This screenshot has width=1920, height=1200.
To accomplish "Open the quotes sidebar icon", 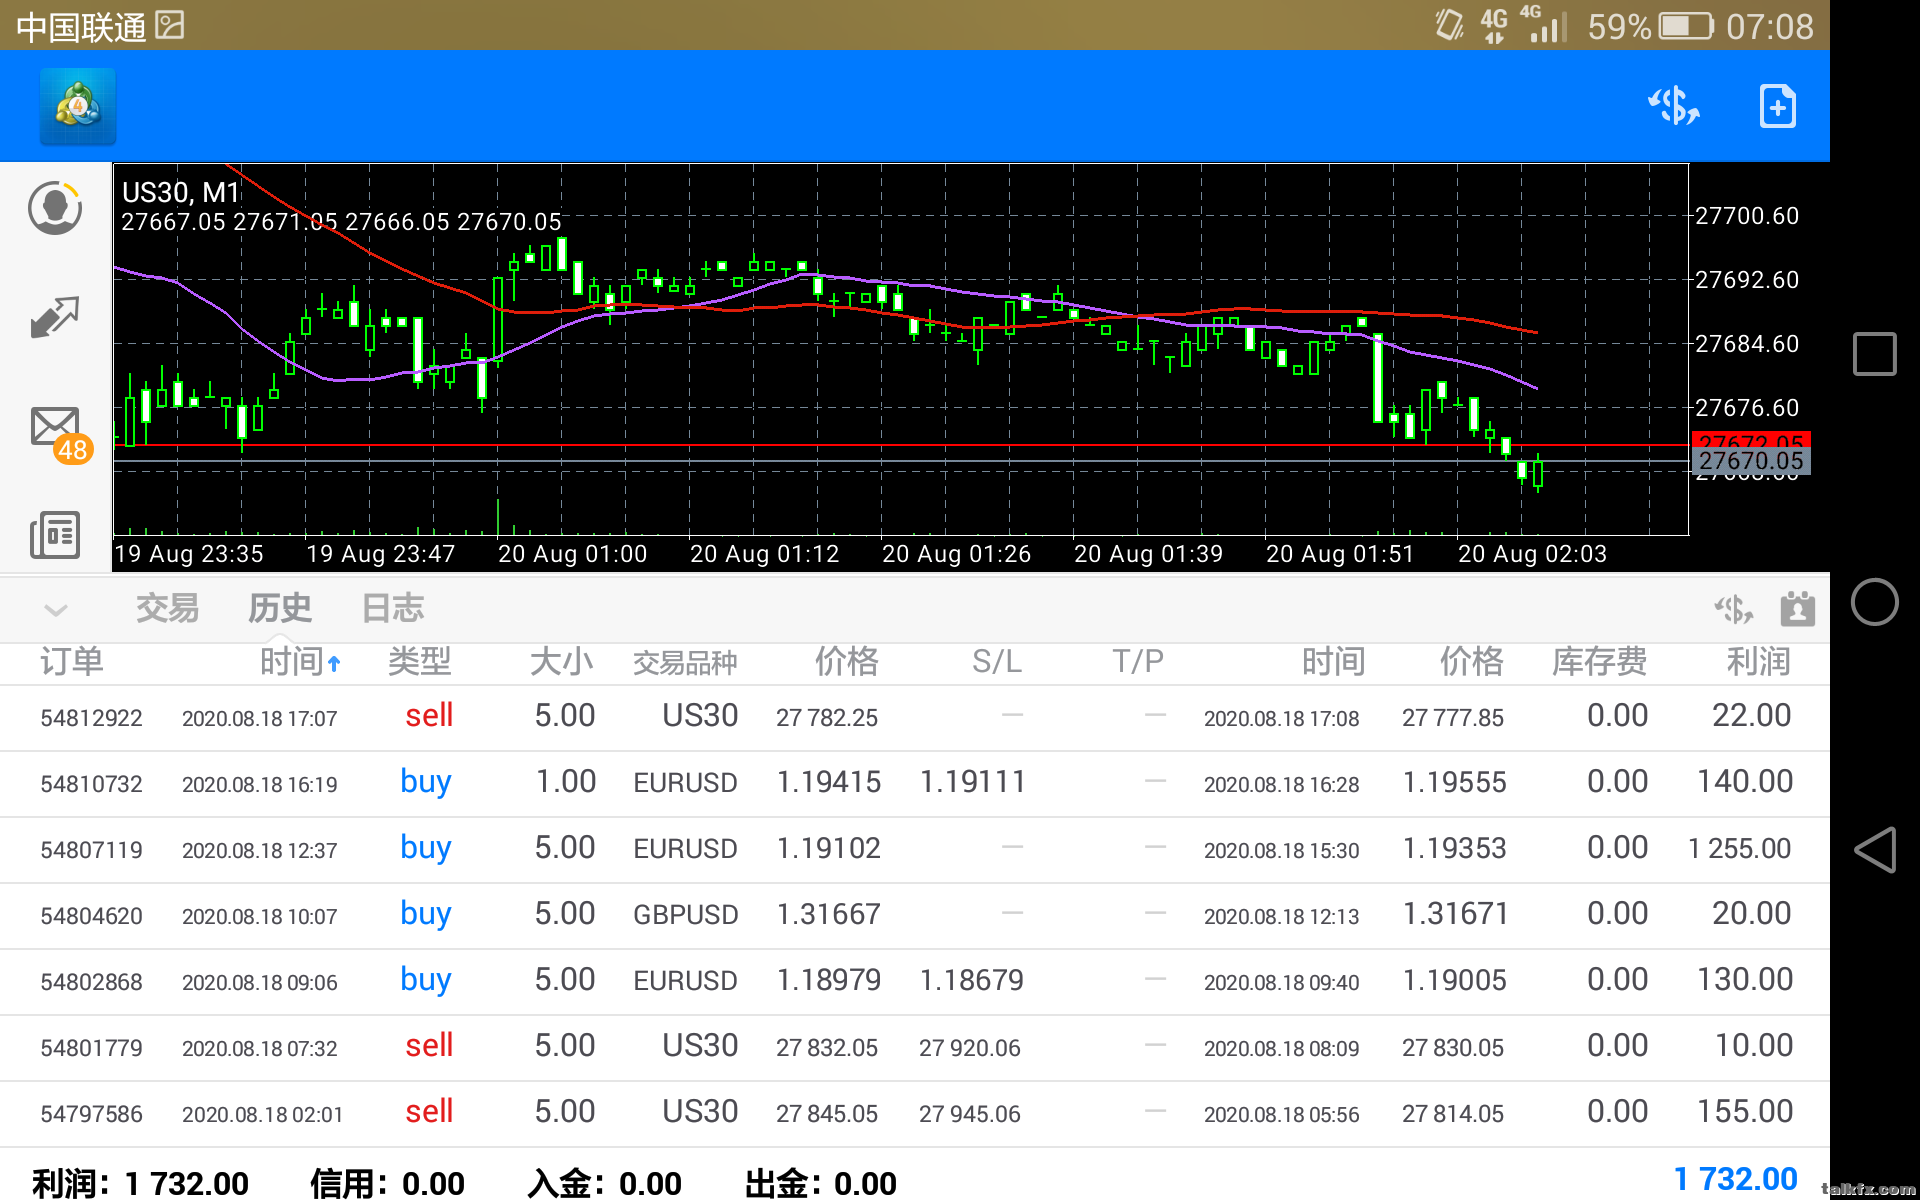I will click(x=55, y=208).
